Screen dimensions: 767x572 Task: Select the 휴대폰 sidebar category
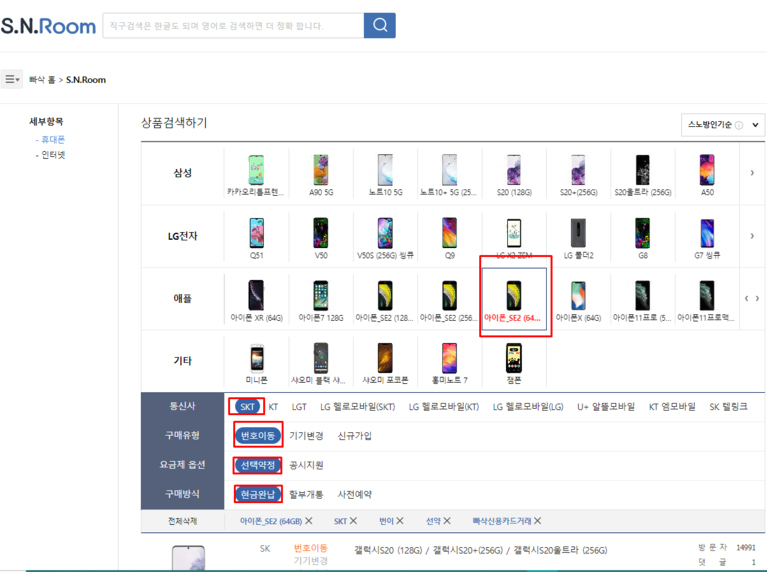(x=53, y=139)
